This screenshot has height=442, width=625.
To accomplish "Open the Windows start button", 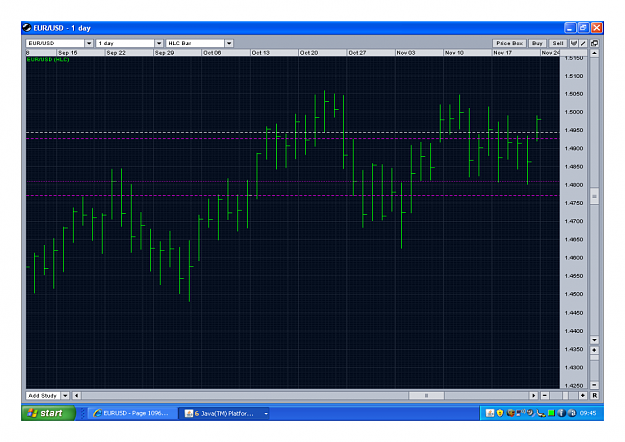I will 48,413.
